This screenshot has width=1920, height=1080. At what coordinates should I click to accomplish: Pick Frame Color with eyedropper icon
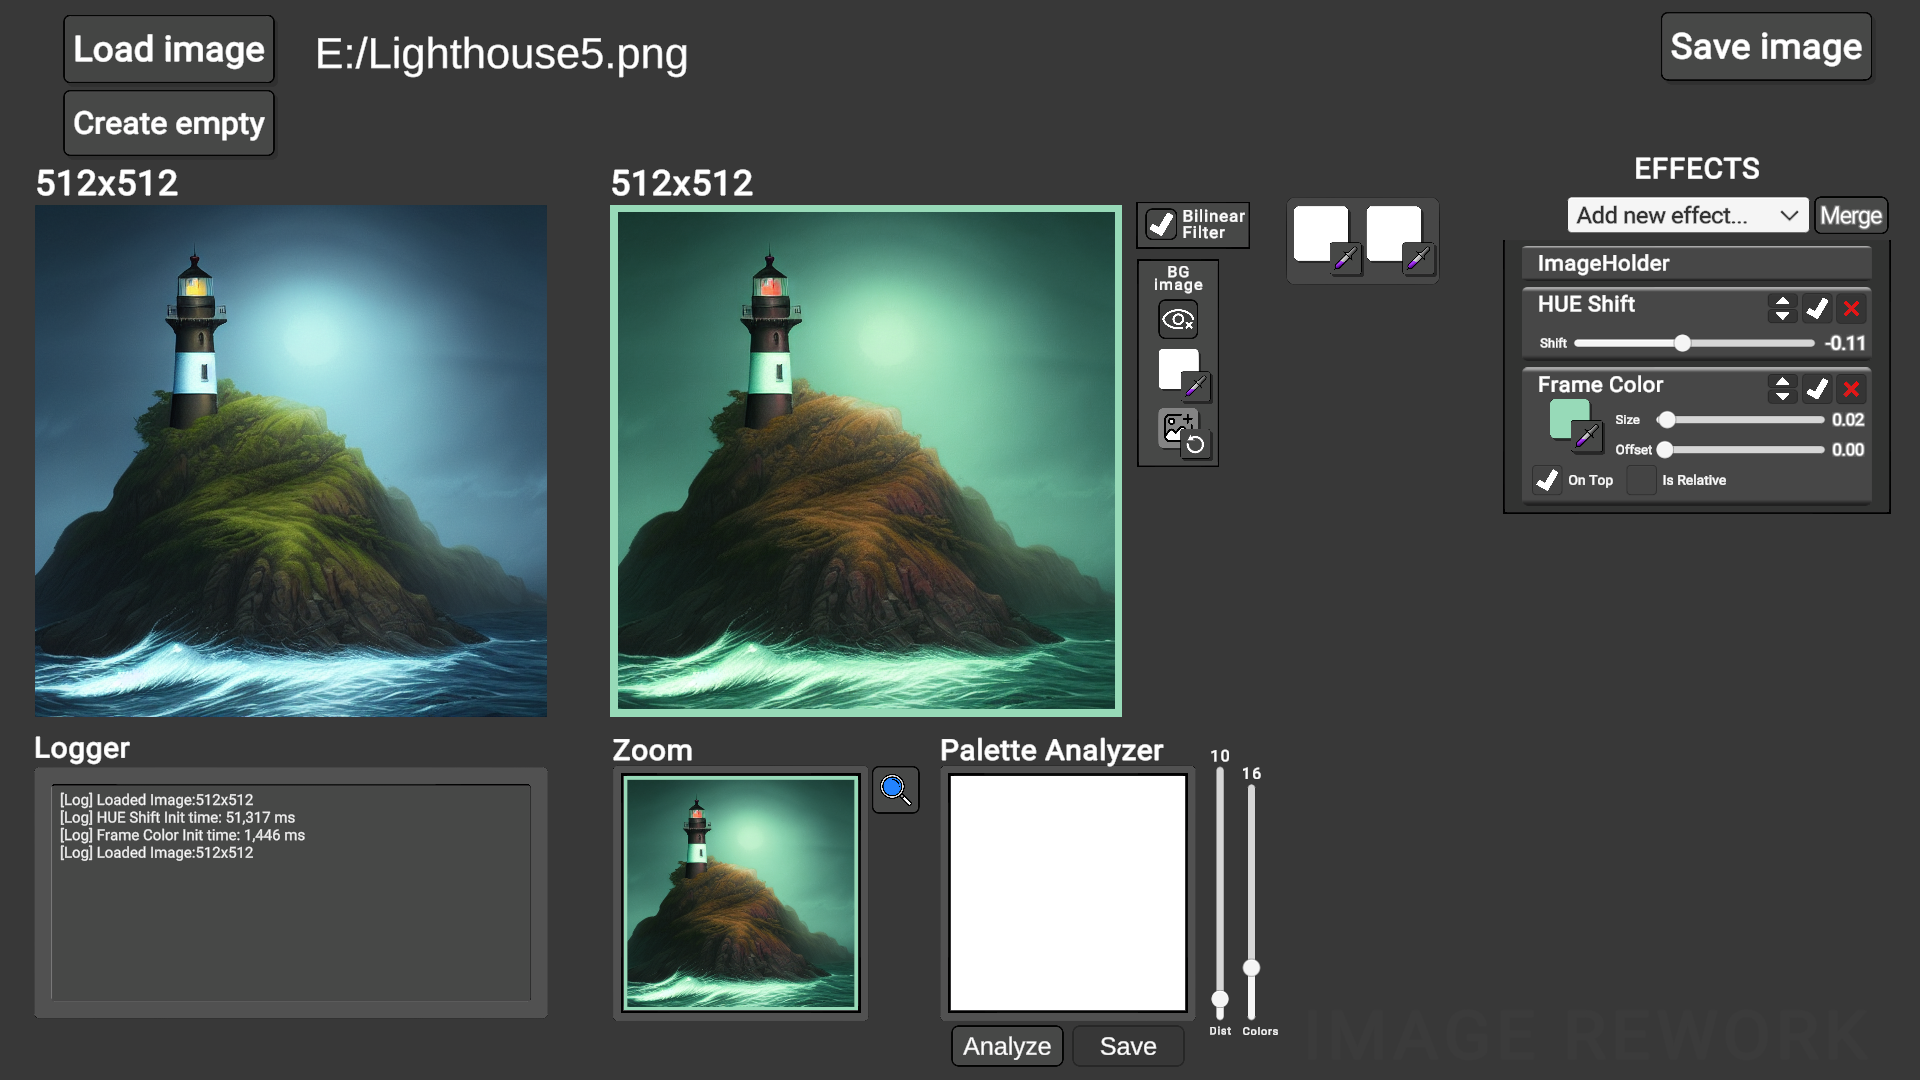1586,436
